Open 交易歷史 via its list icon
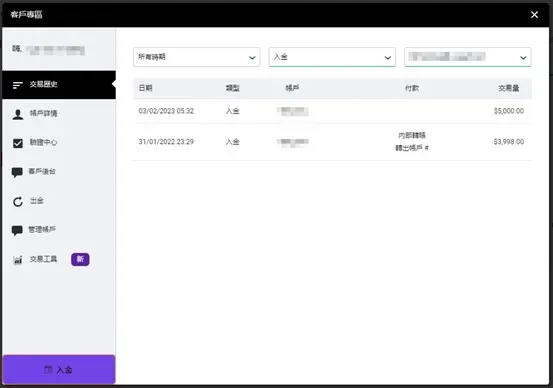The width and height of the screenshot is (553, 388). 18,85
